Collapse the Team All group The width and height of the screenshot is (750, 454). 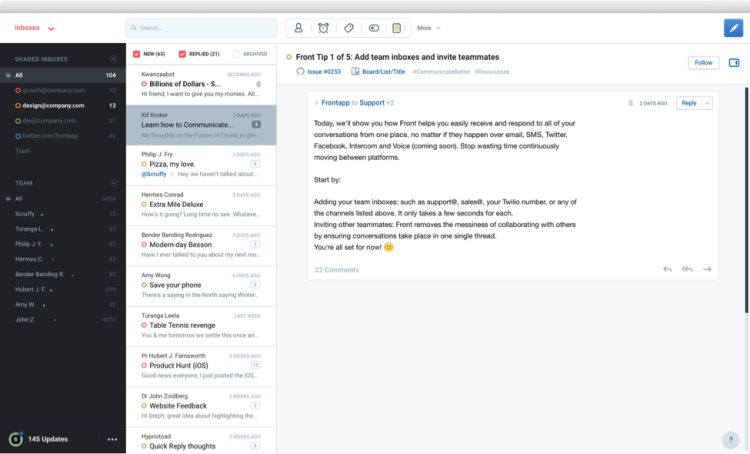(x=8, y=199)
